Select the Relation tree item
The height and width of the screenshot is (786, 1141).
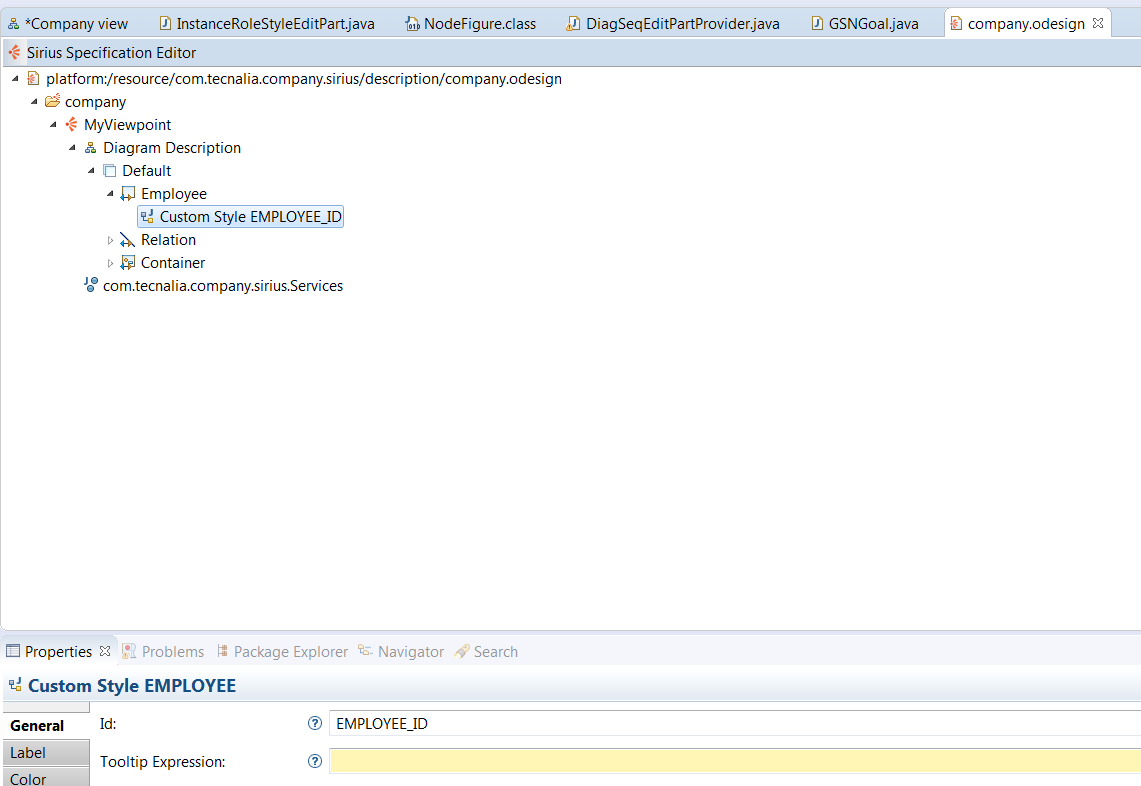[168, 239]
